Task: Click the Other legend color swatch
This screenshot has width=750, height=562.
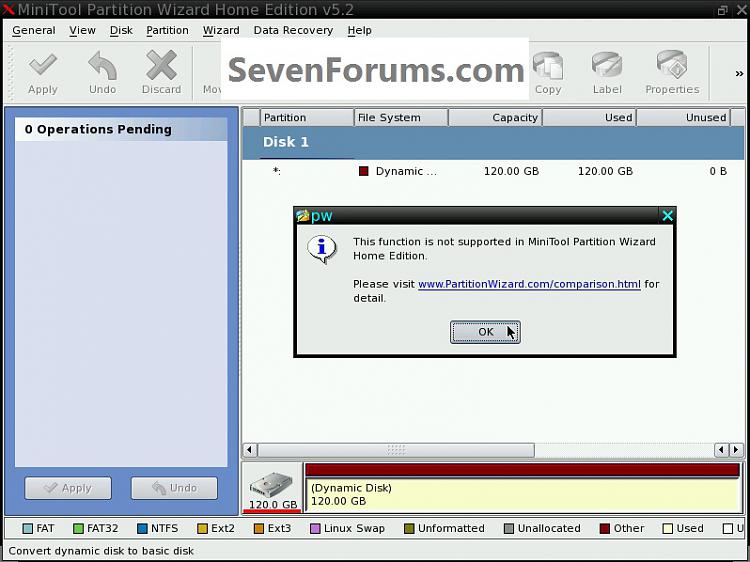Action: (605, 529)
